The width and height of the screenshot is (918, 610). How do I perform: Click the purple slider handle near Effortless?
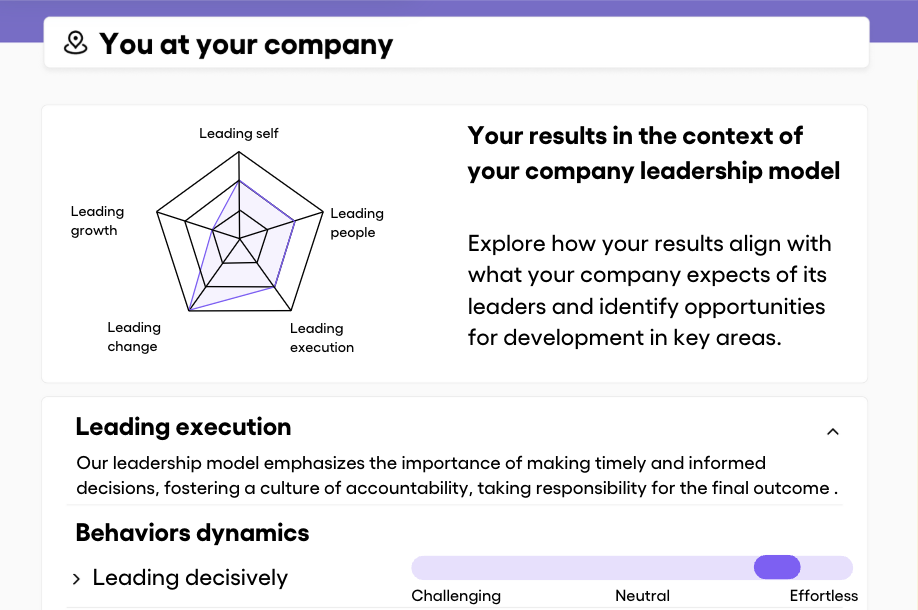pyautogui.click(x=777, y=567)
